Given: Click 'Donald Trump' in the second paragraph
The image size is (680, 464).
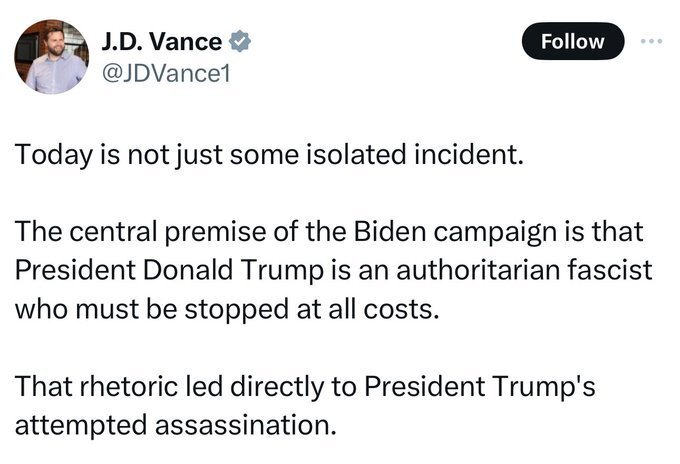Looking at the screenshot, I should (x=233, y=271).
